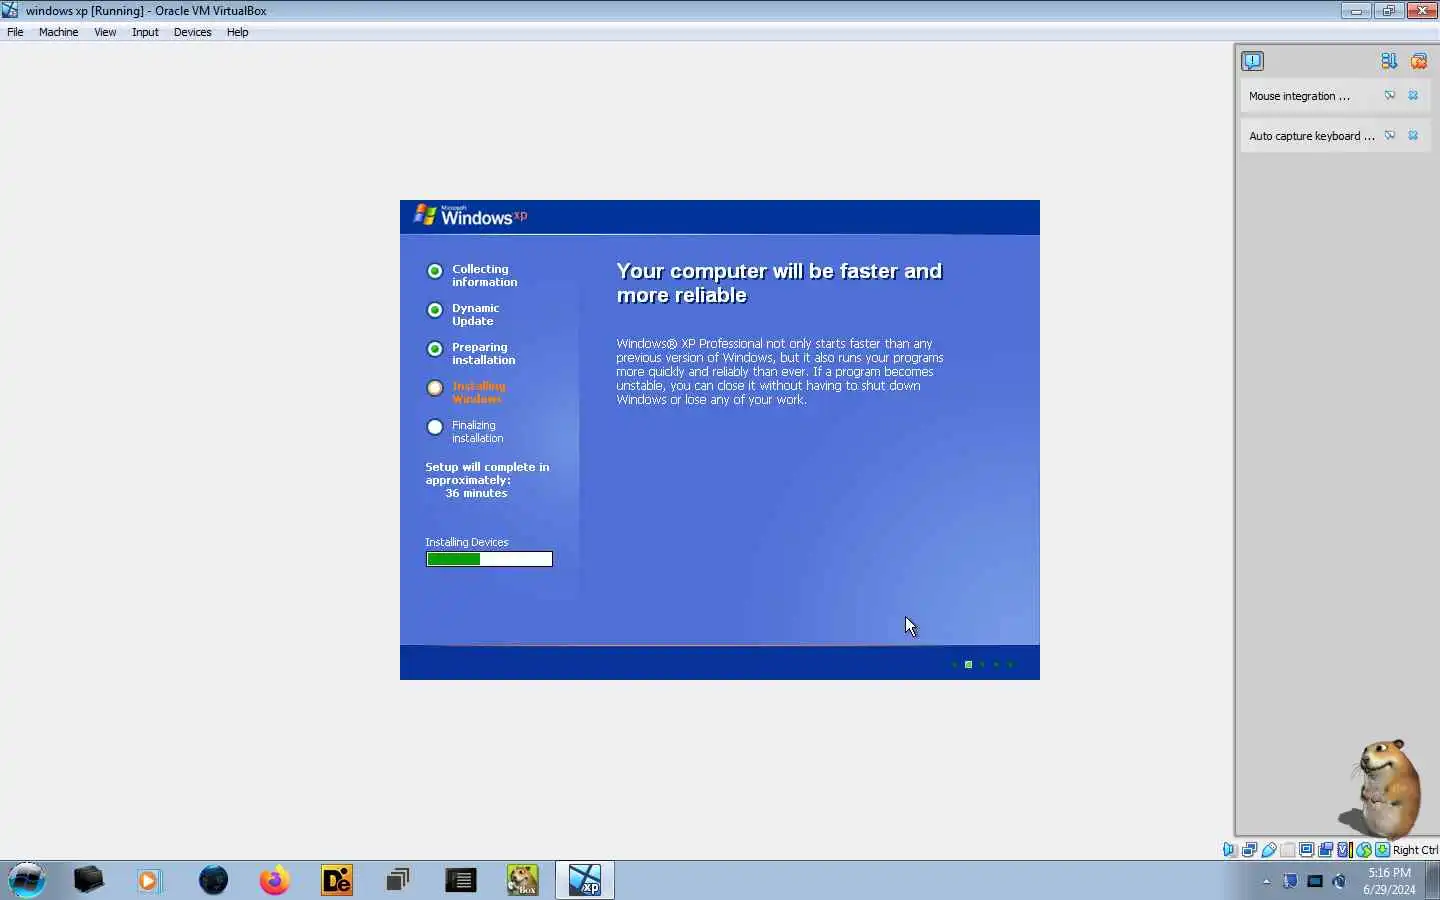Click the 'Your computer will be faster' heading
Viewport: 1440px width, 900px height.
779,283
